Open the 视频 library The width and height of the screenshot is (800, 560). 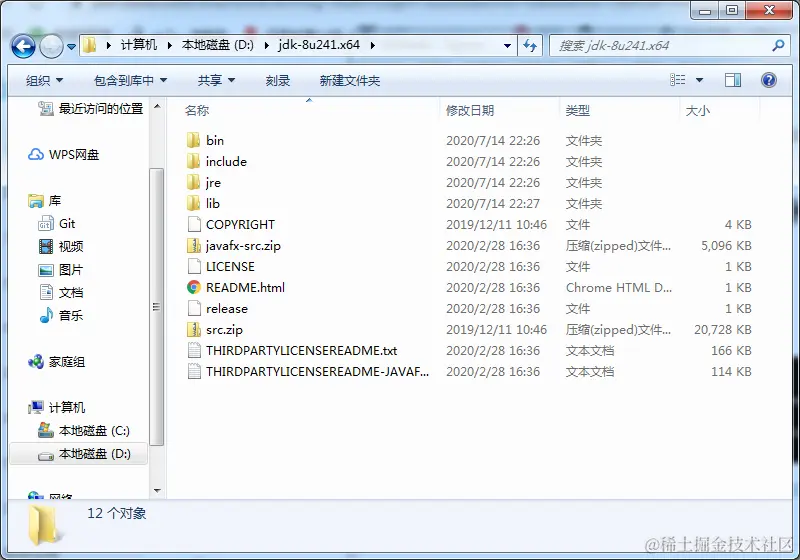(x=61, y=247)
